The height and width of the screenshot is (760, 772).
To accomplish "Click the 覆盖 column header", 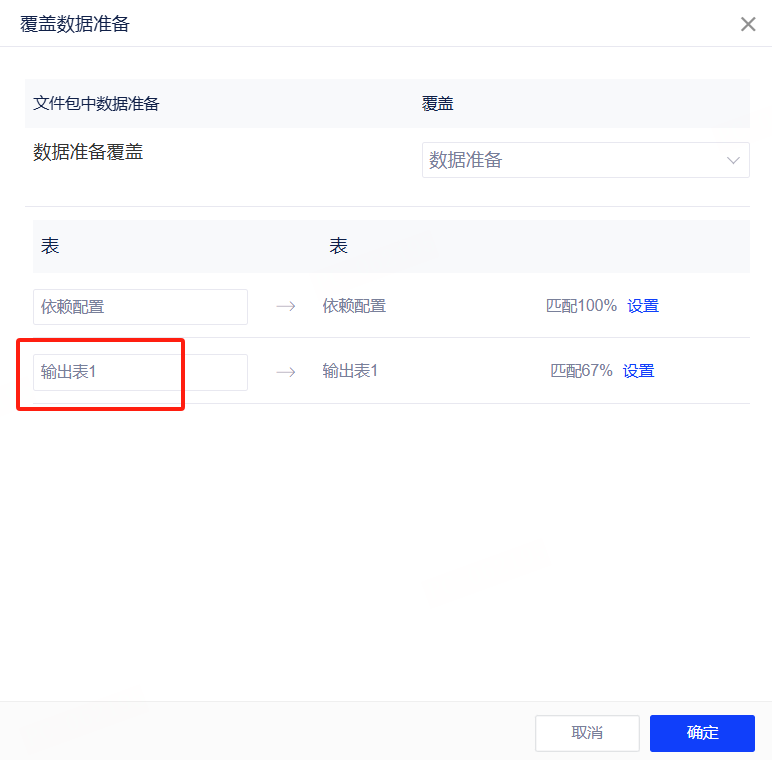I will tap(437, 103).
